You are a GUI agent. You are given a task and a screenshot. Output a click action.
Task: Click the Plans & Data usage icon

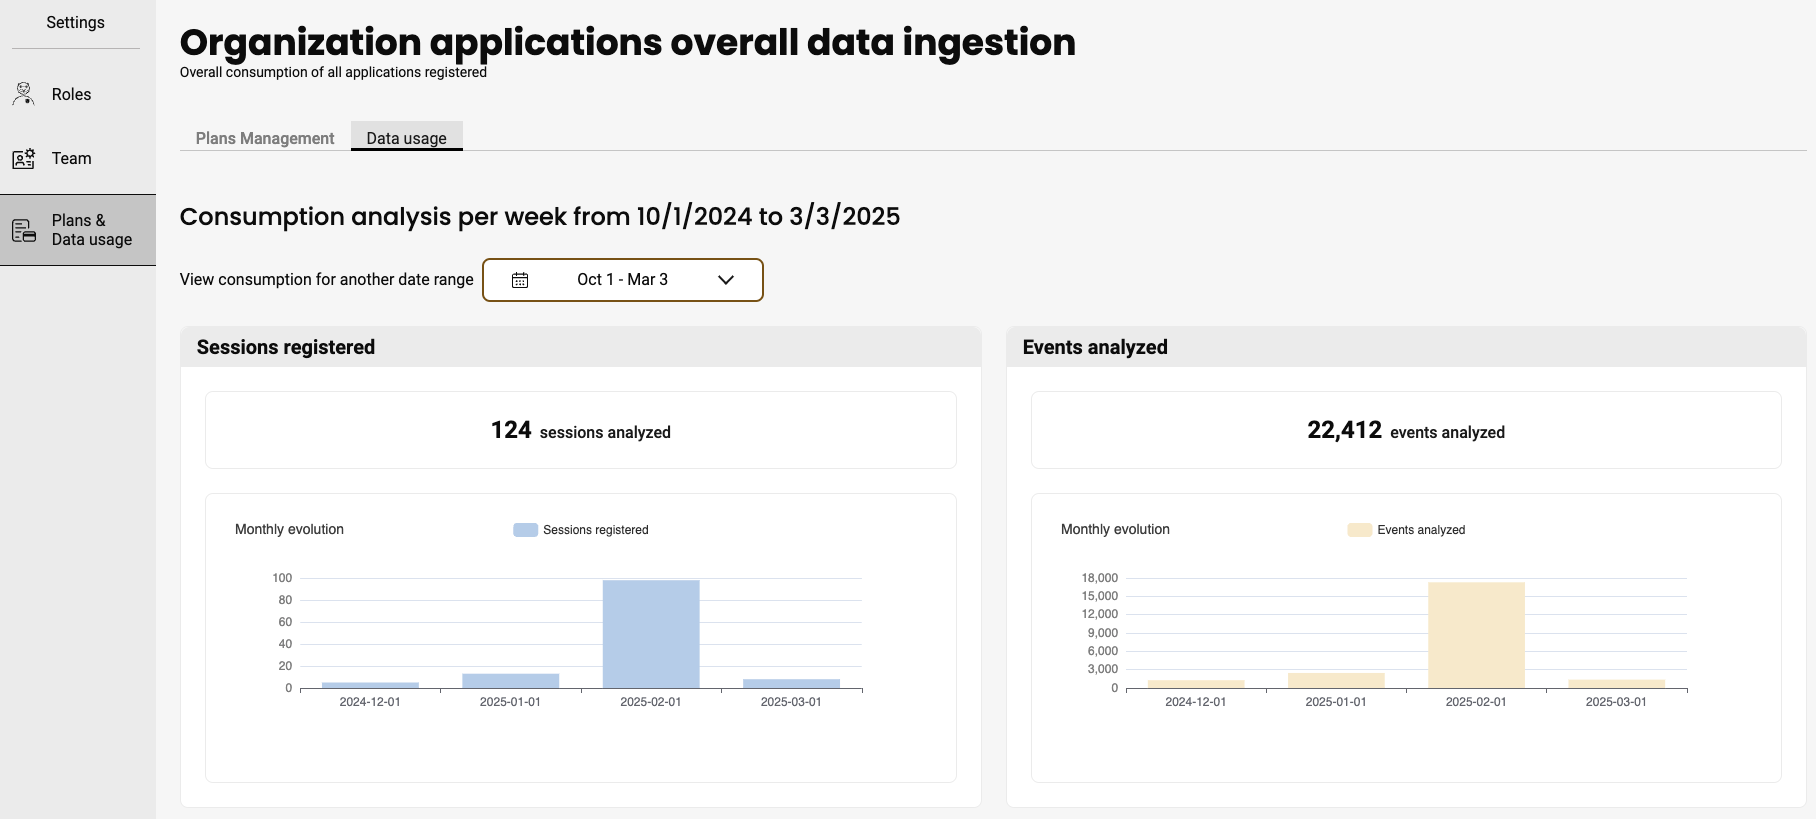[24, 231]
